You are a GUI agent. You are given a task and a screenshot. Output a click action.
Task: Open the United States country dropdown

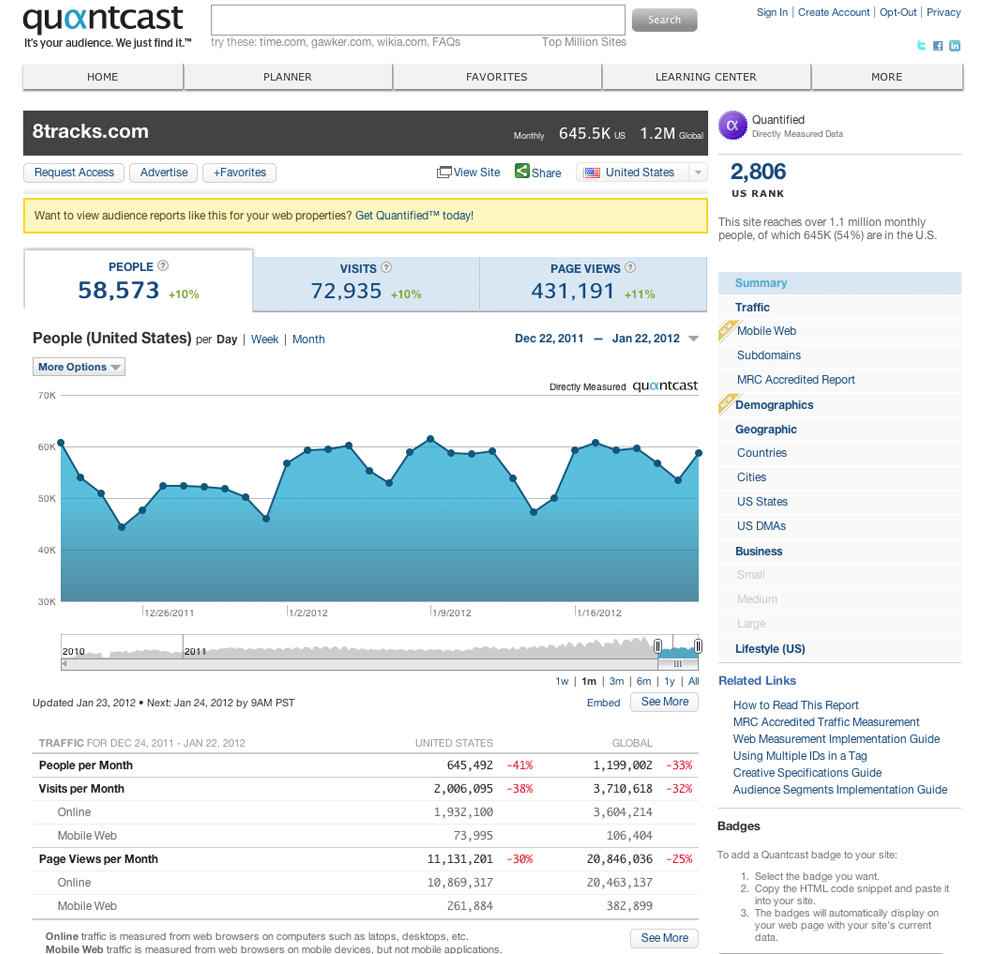[x=642, y=172]
